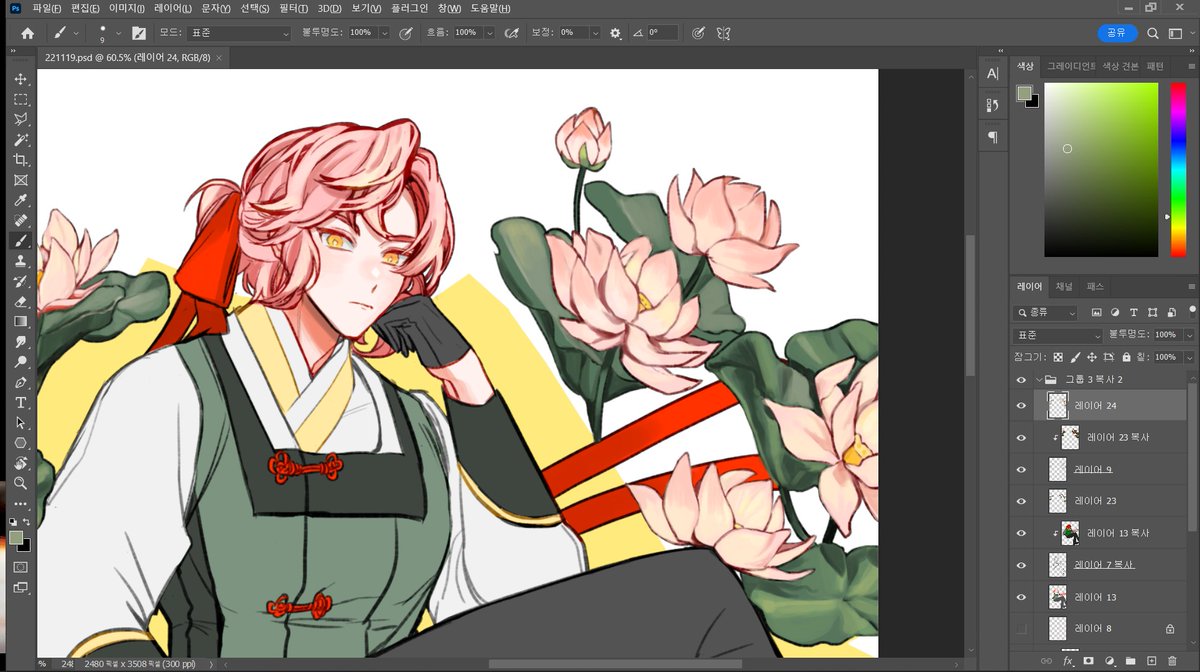1200x672 pixels.
Task: Delete layer with trash icon
Action: pos(1172,661)
